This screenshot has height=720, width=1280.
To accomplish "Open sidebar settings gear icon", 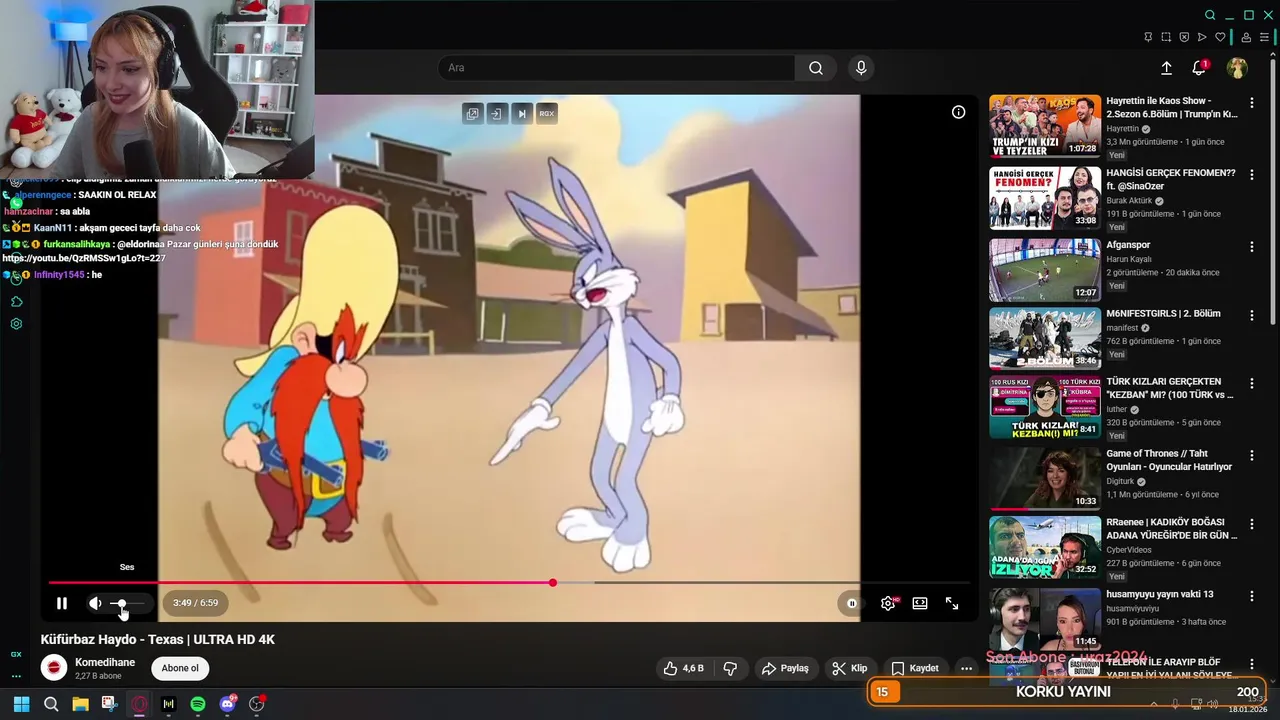I will (x=16, y=324).
